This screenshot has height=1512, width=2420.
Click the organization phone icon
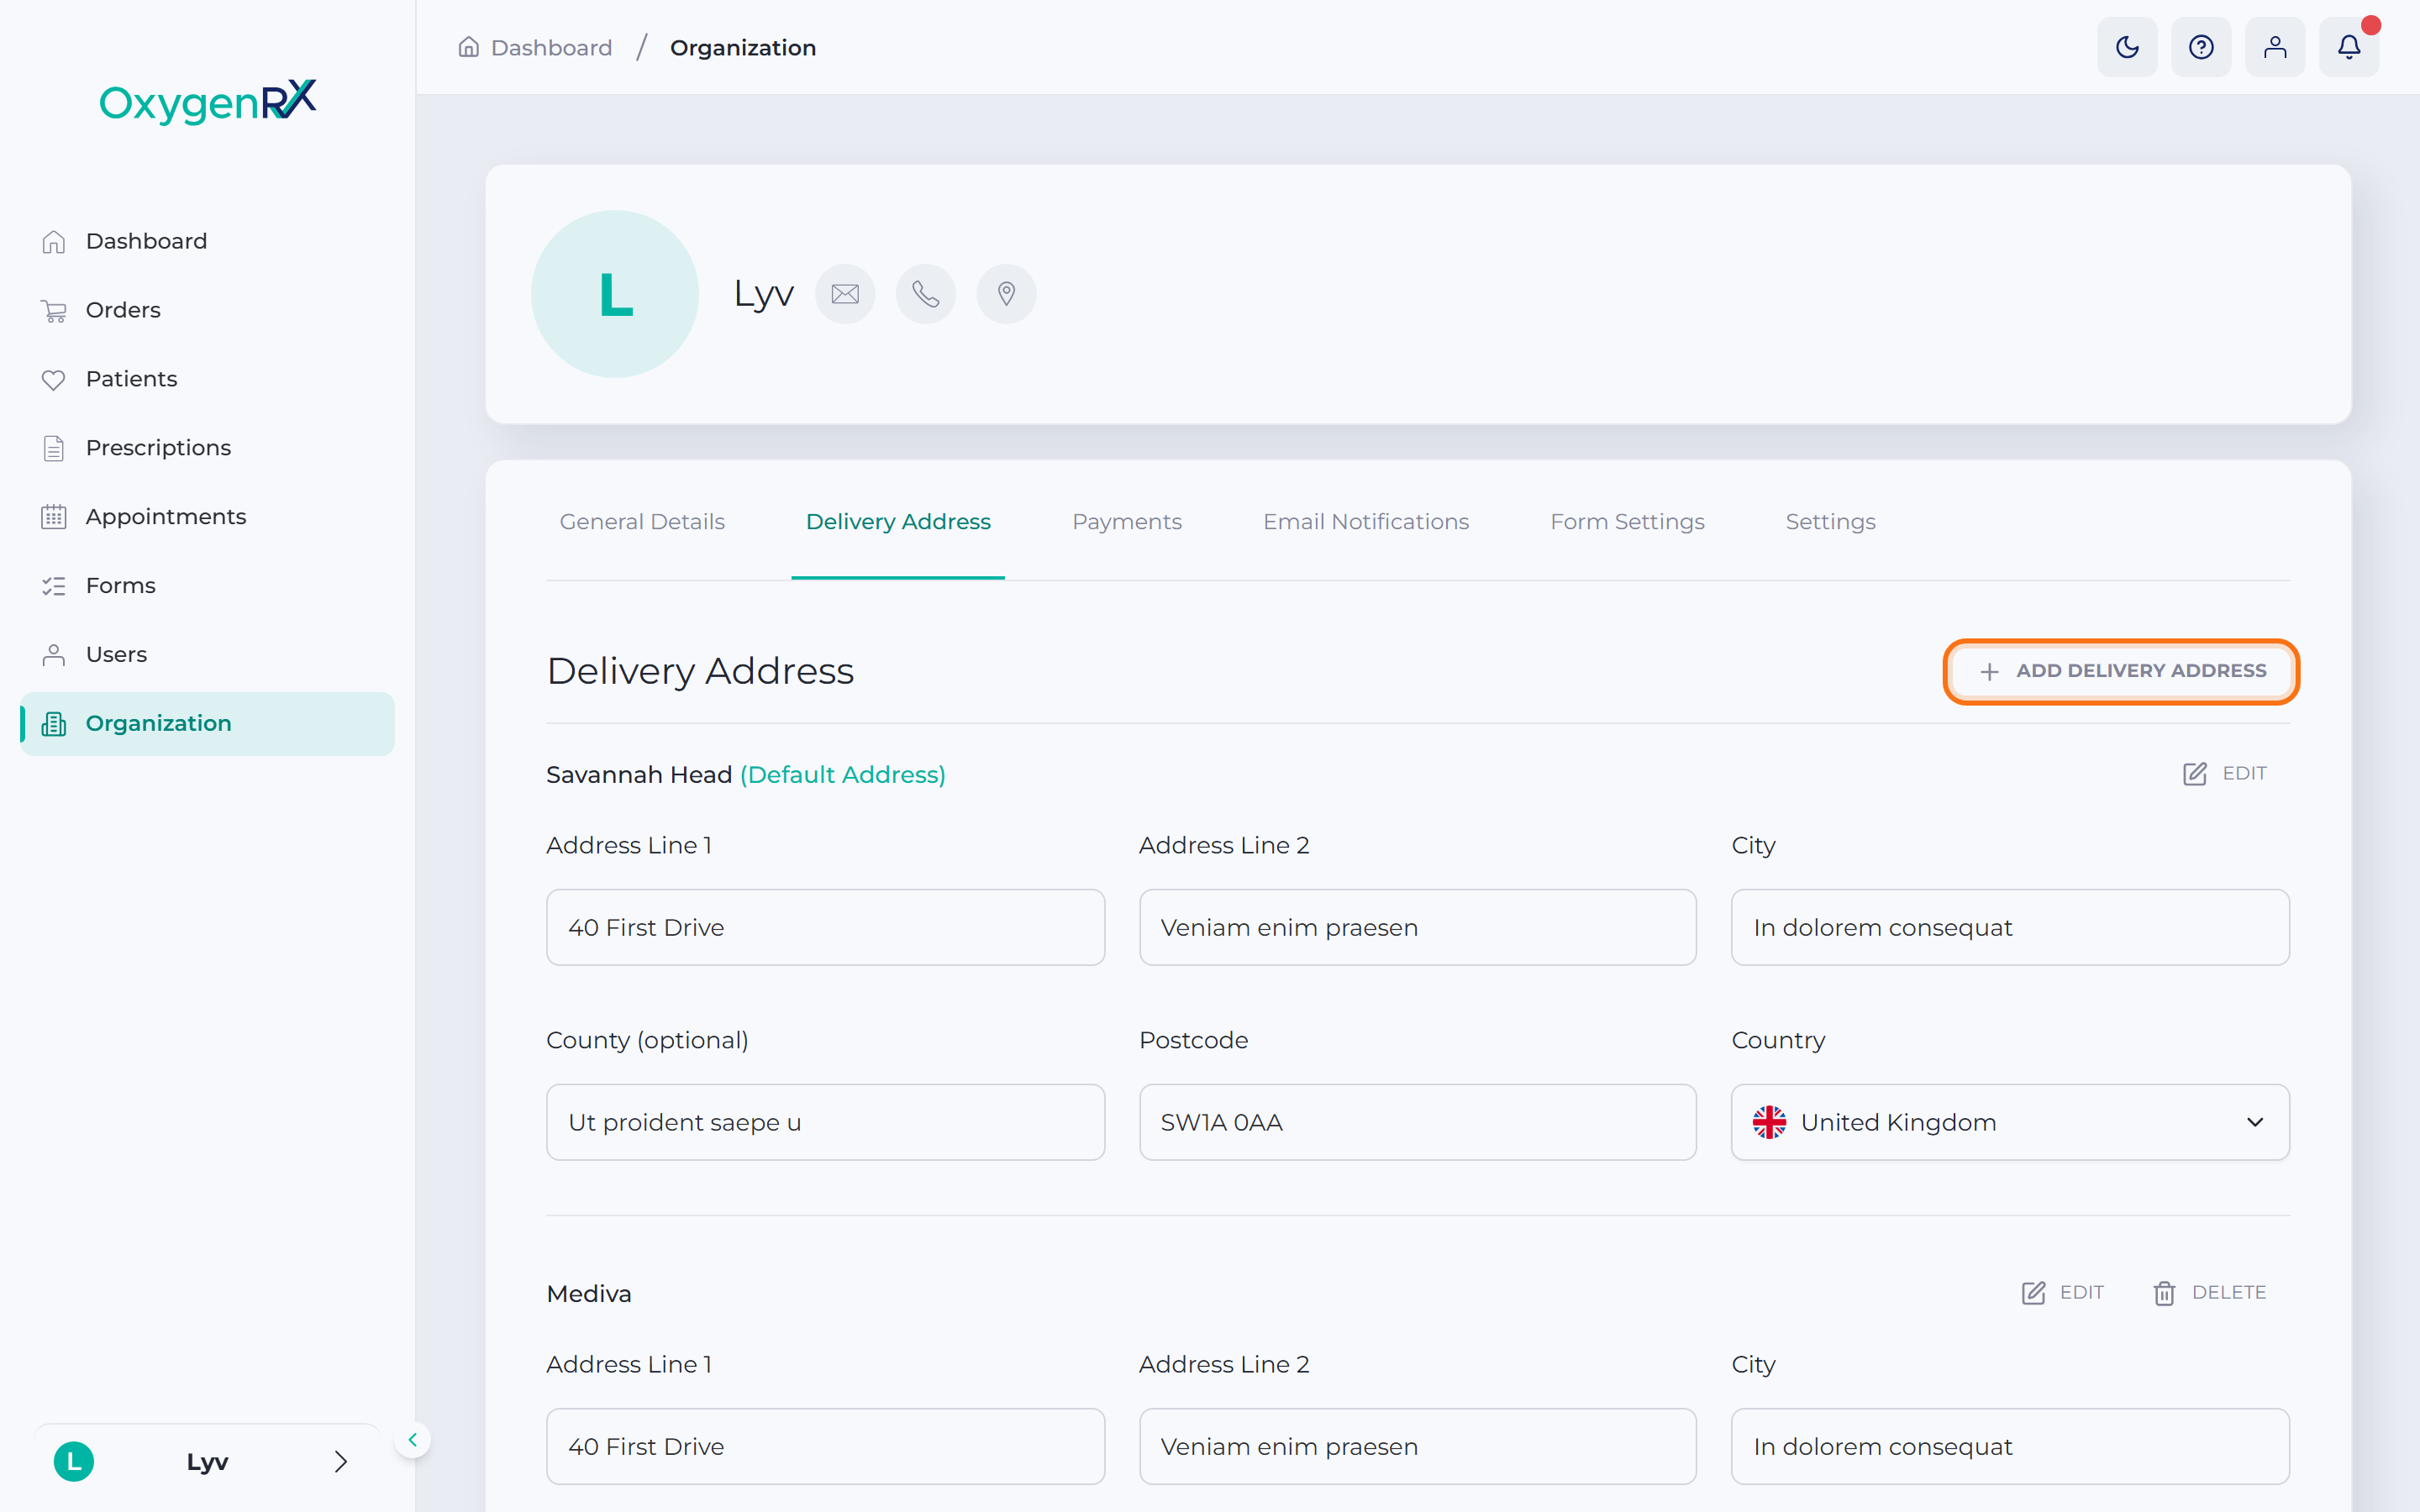(x=926, y=294)
